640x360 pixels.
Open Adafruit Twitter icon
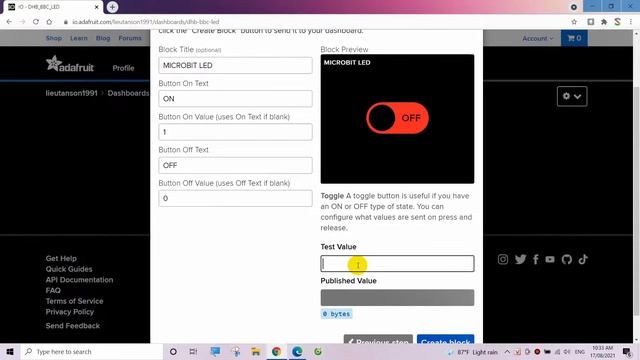pos(520,259)
